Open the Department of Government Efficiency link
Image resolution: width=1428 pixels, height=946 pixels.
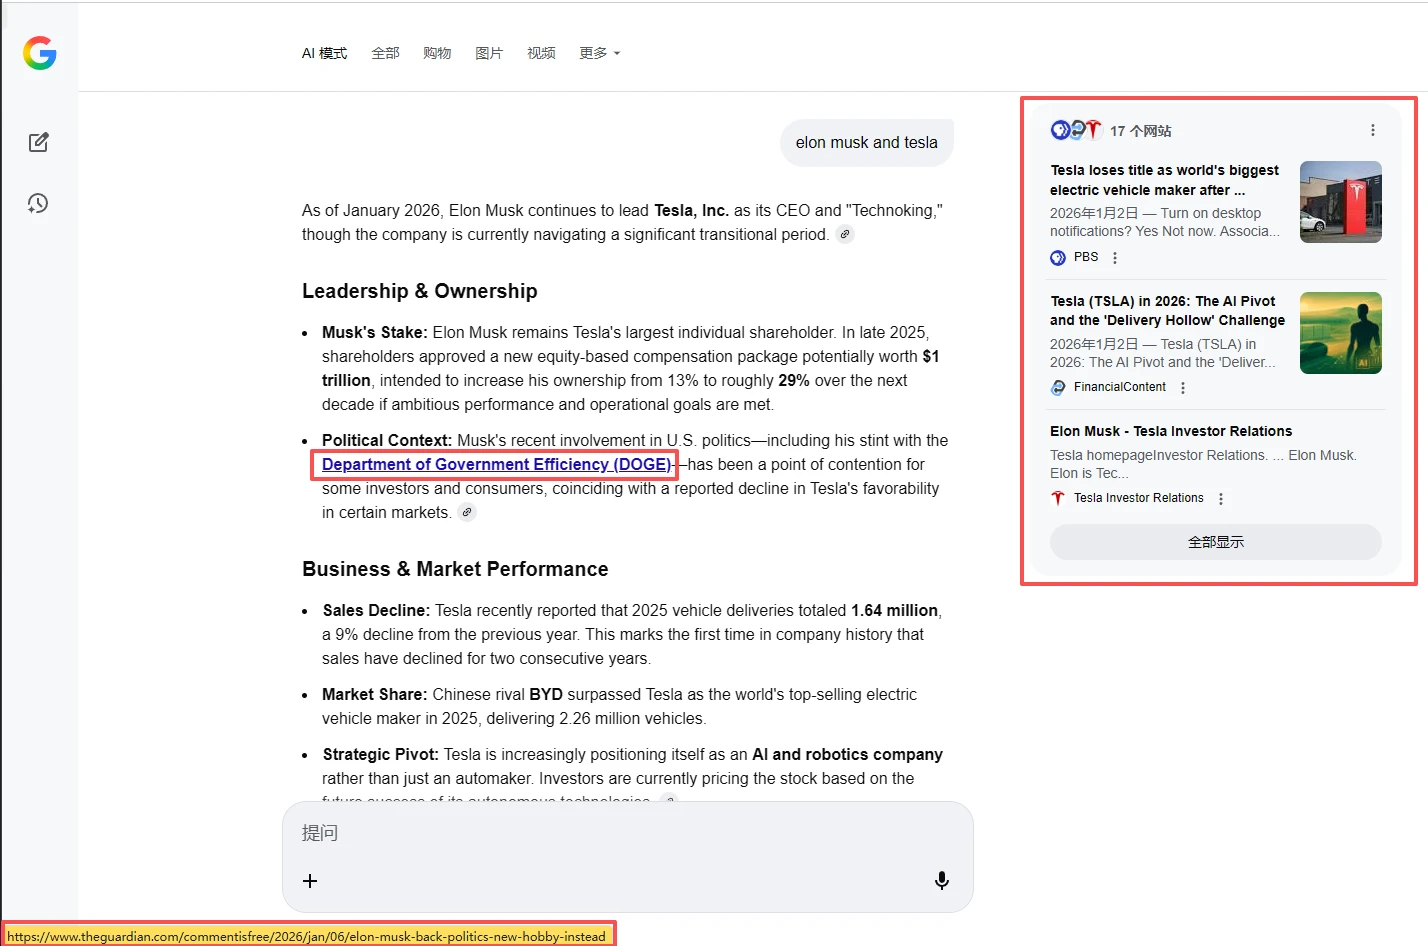(x=496, y=464)
